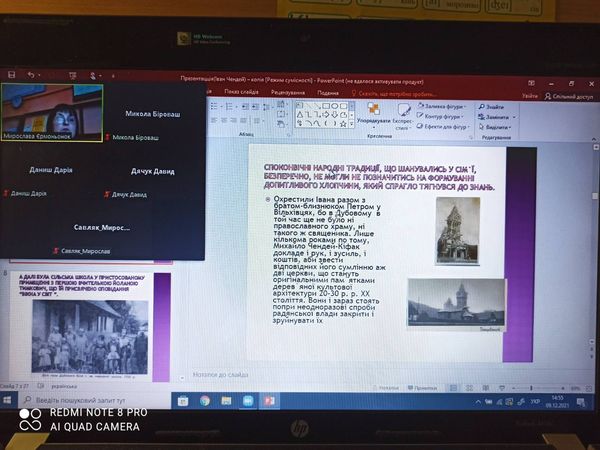This screenshot has height=450, width=600.
Task: Click the align text icon
Action: tap(282, 114)
